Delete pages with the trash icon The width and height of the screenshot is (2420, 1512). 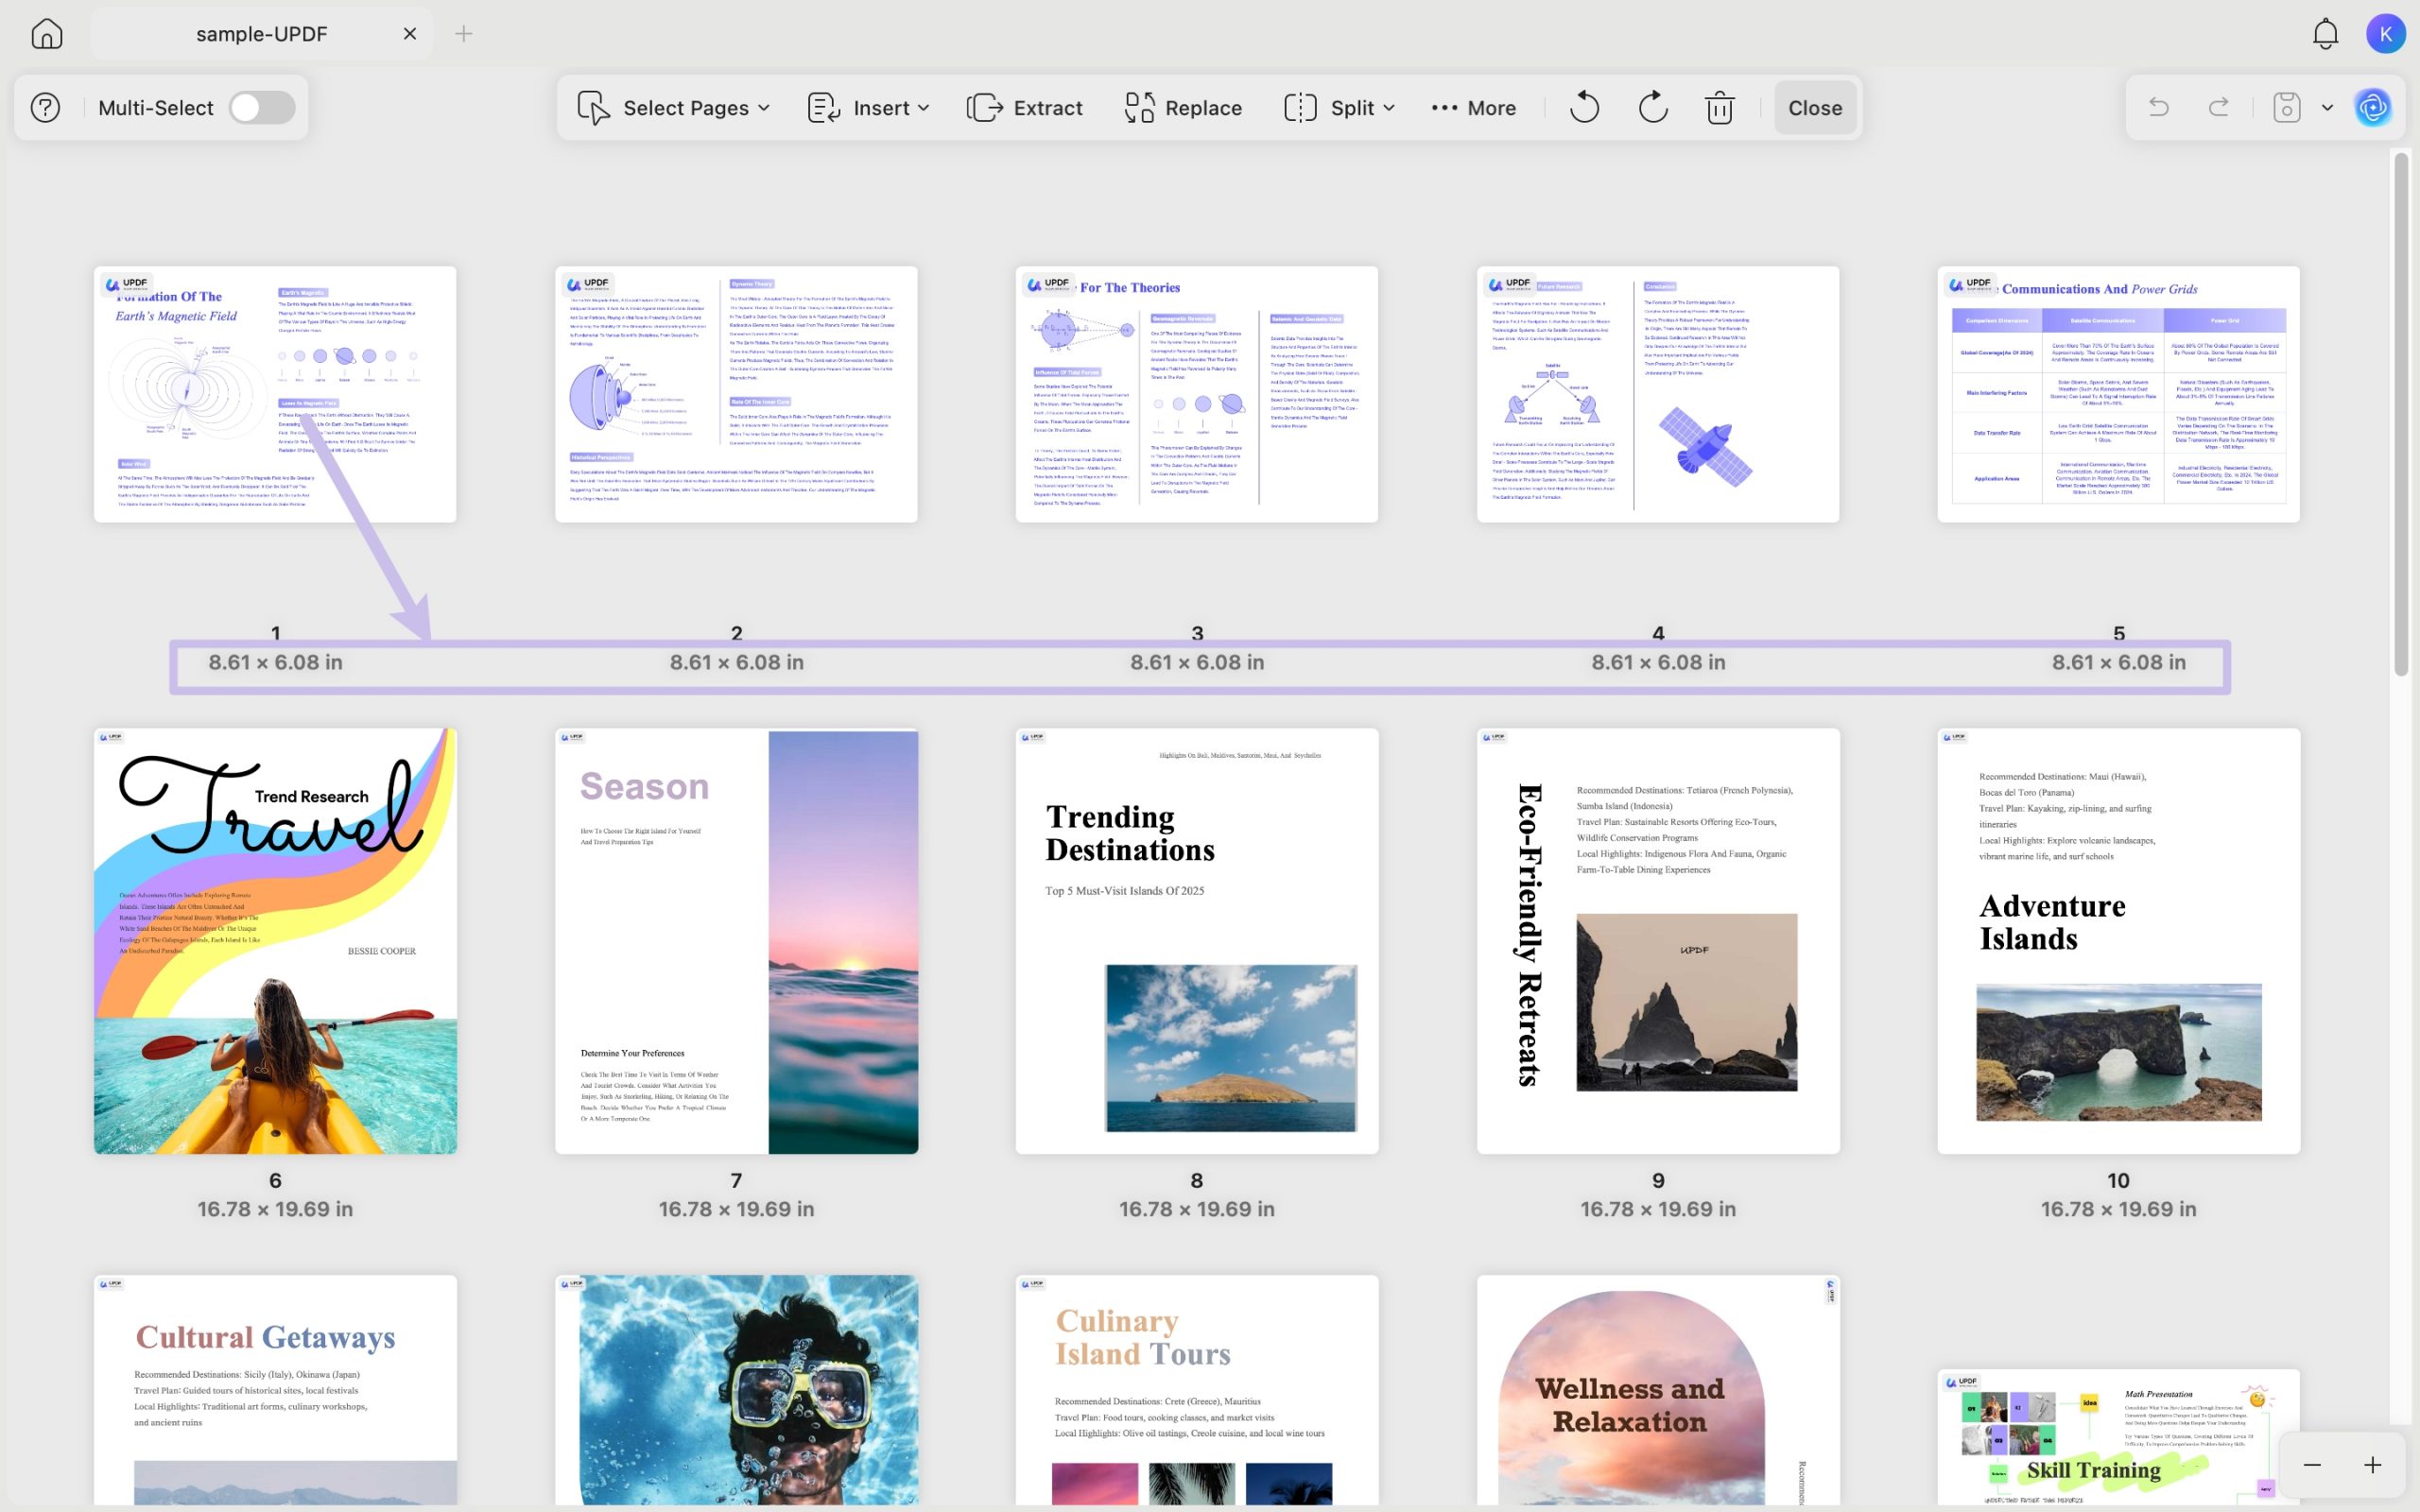click(1719, 107)
